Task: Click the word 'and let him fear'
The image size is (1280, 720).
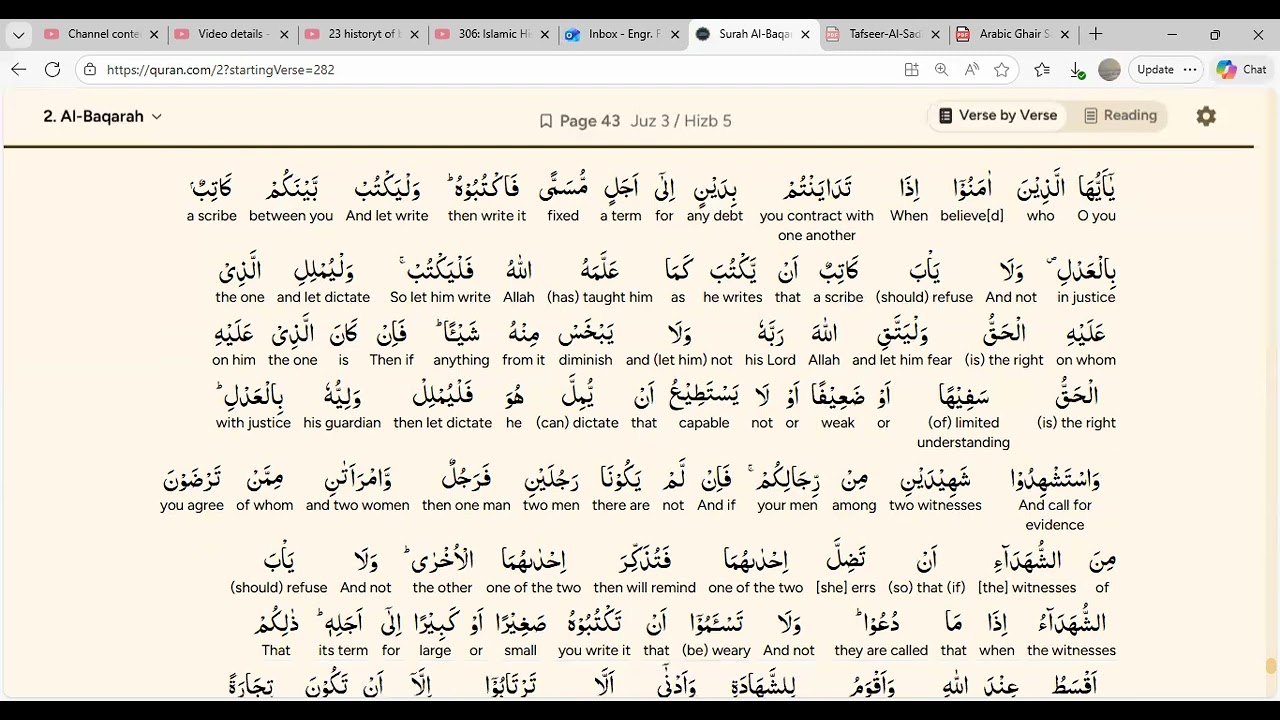Action: 902,361
